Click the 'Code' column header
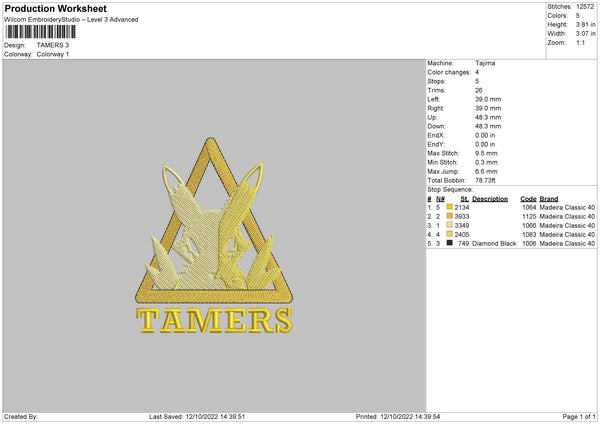 pos(528,199)
